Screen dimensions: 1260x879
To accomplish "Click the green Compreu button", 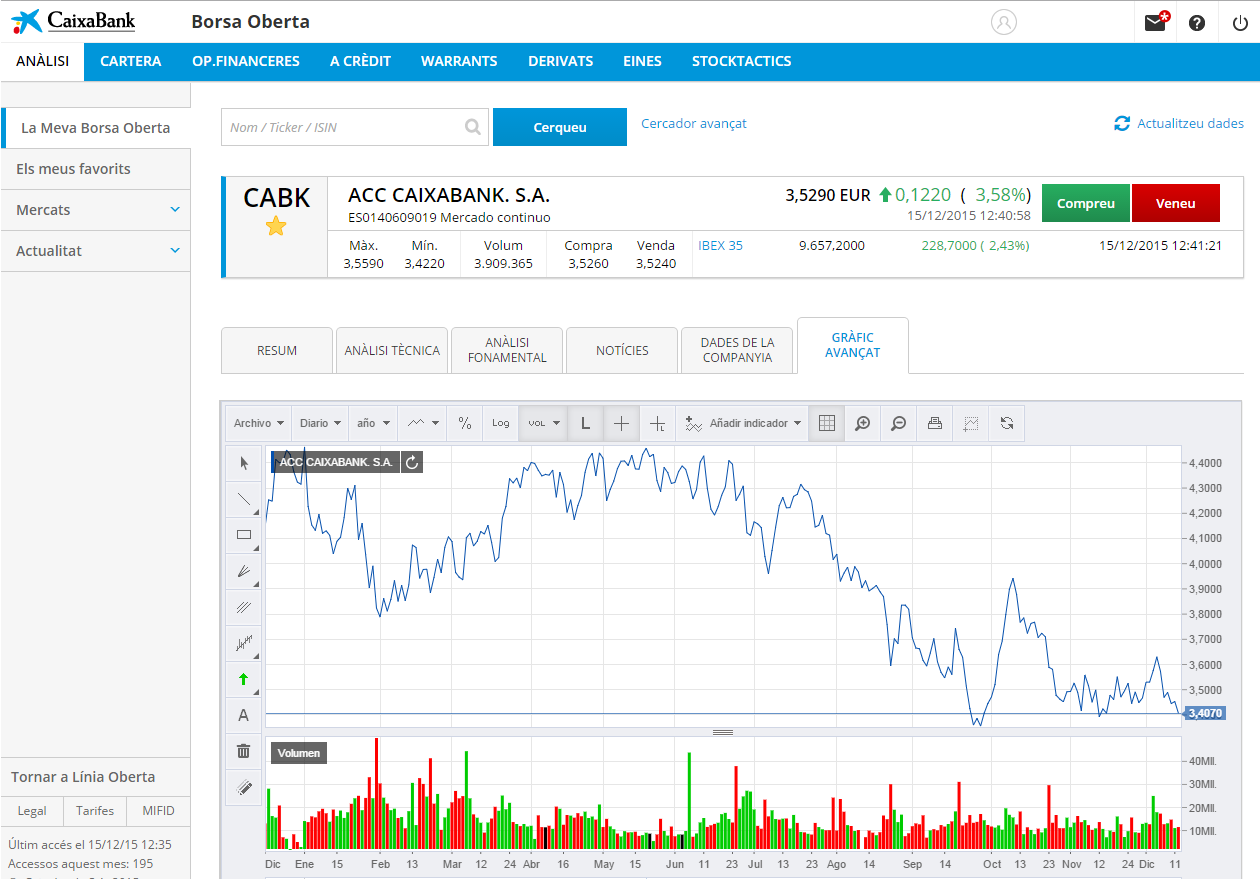I will 1085,202.
